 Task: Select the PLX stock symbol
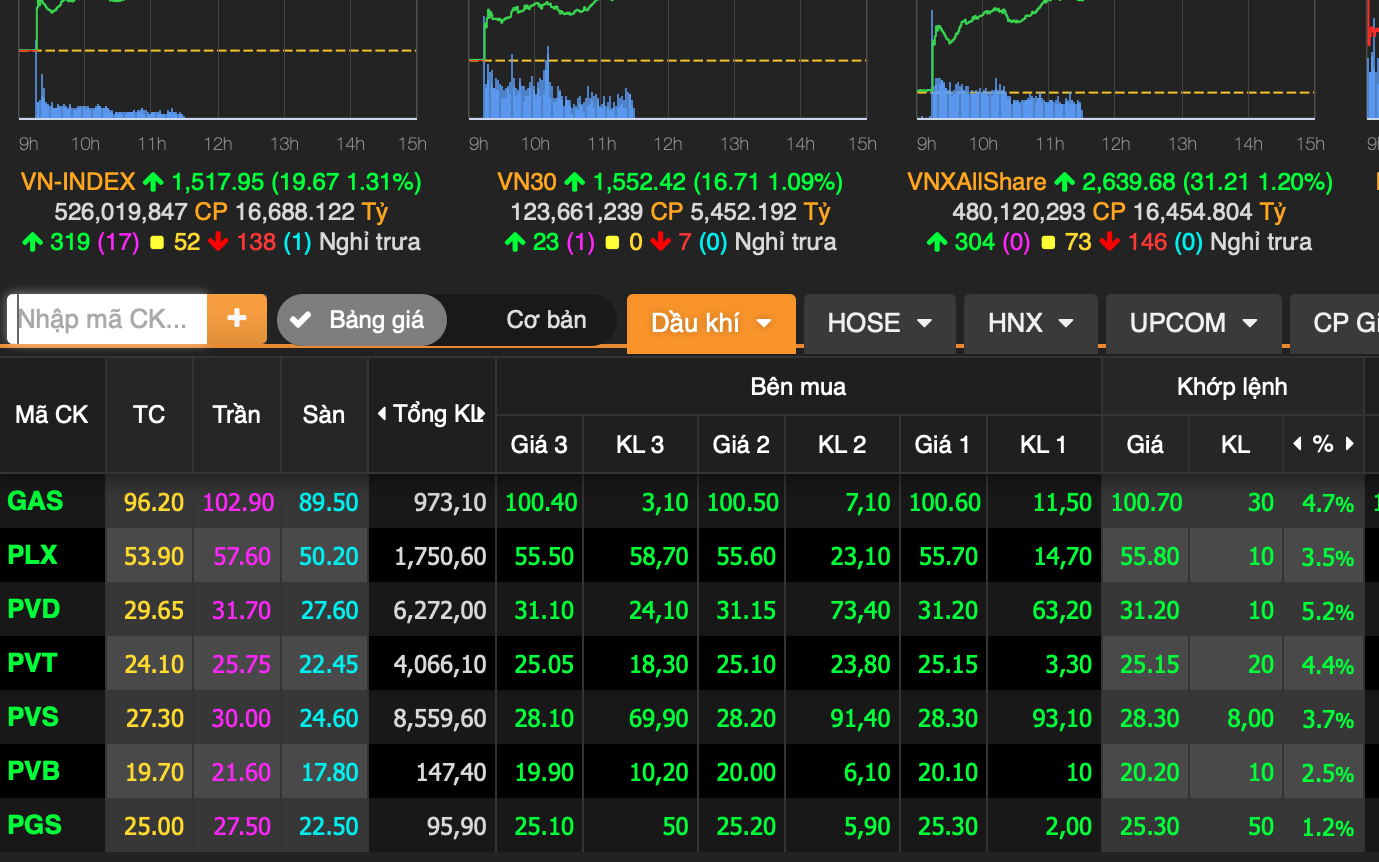33,555
